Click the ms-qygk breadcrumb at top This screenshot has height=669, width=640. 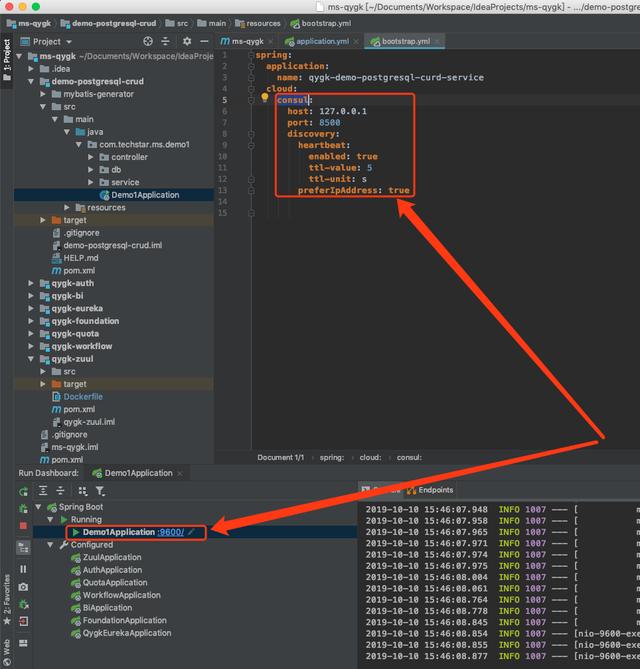point(29,23)
